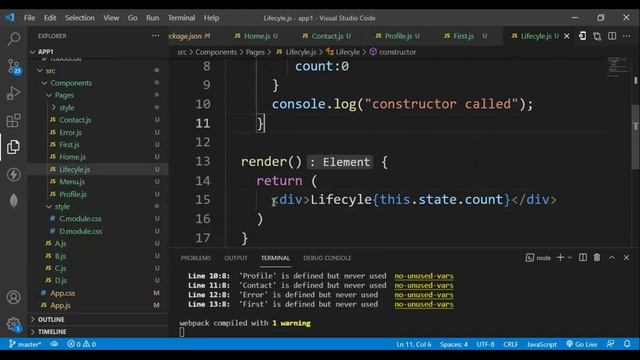Click the JavaScript language mode

pyautogui.click(x=542, y=344)
